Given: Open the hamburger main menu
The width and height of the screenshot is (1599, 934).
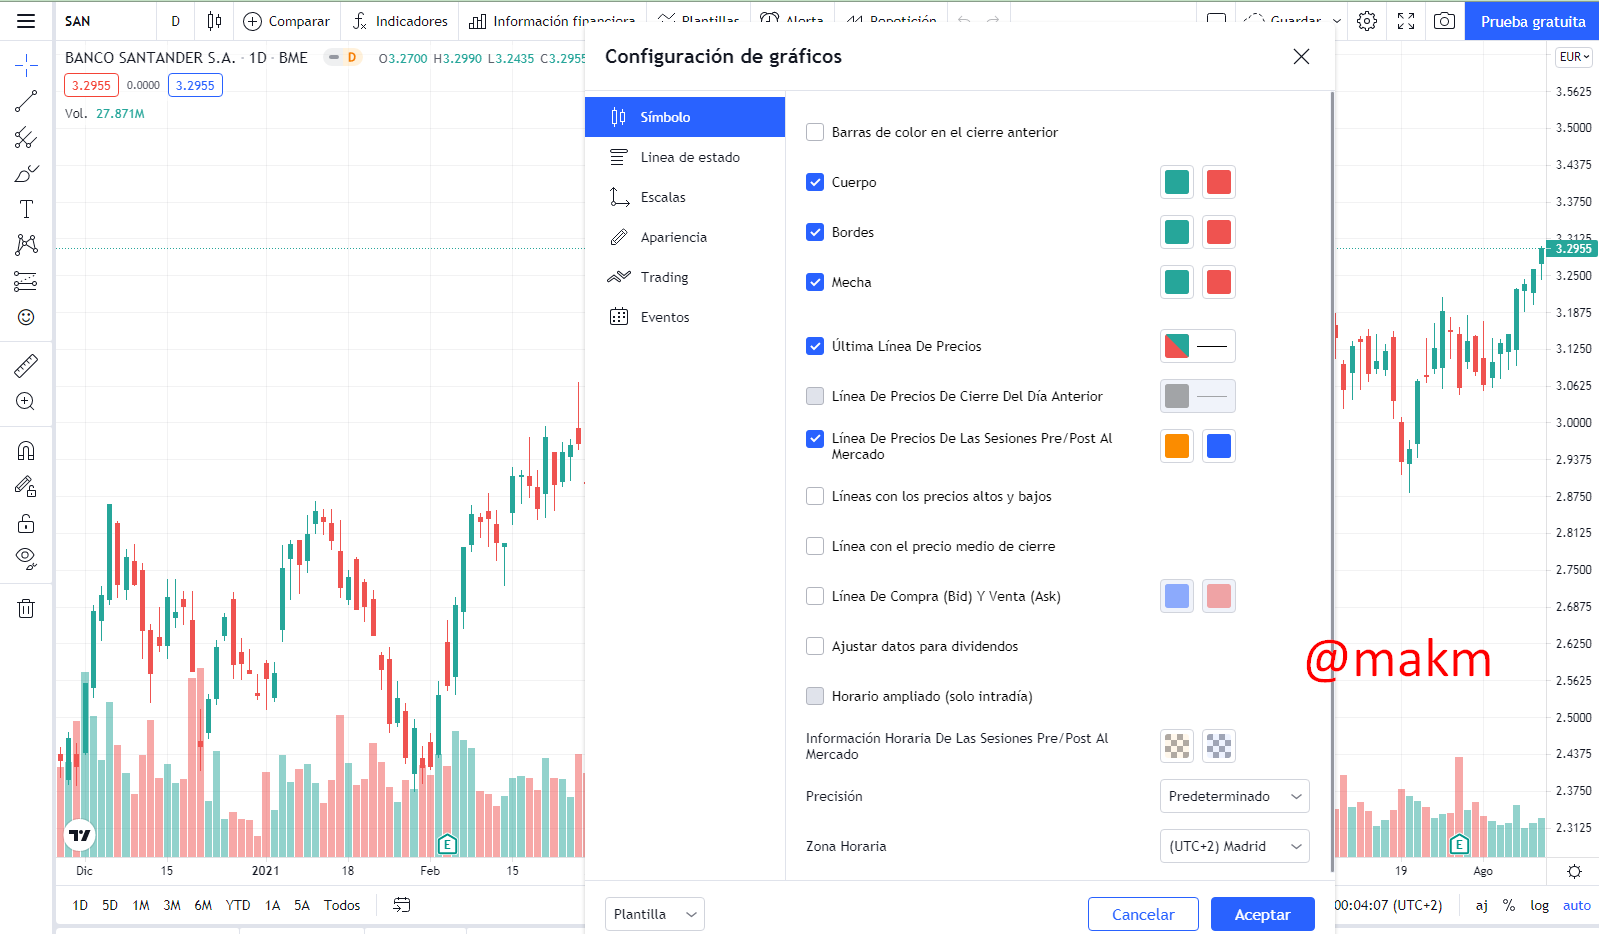Looking at the screenshot, I should click(x=26, y=21).
